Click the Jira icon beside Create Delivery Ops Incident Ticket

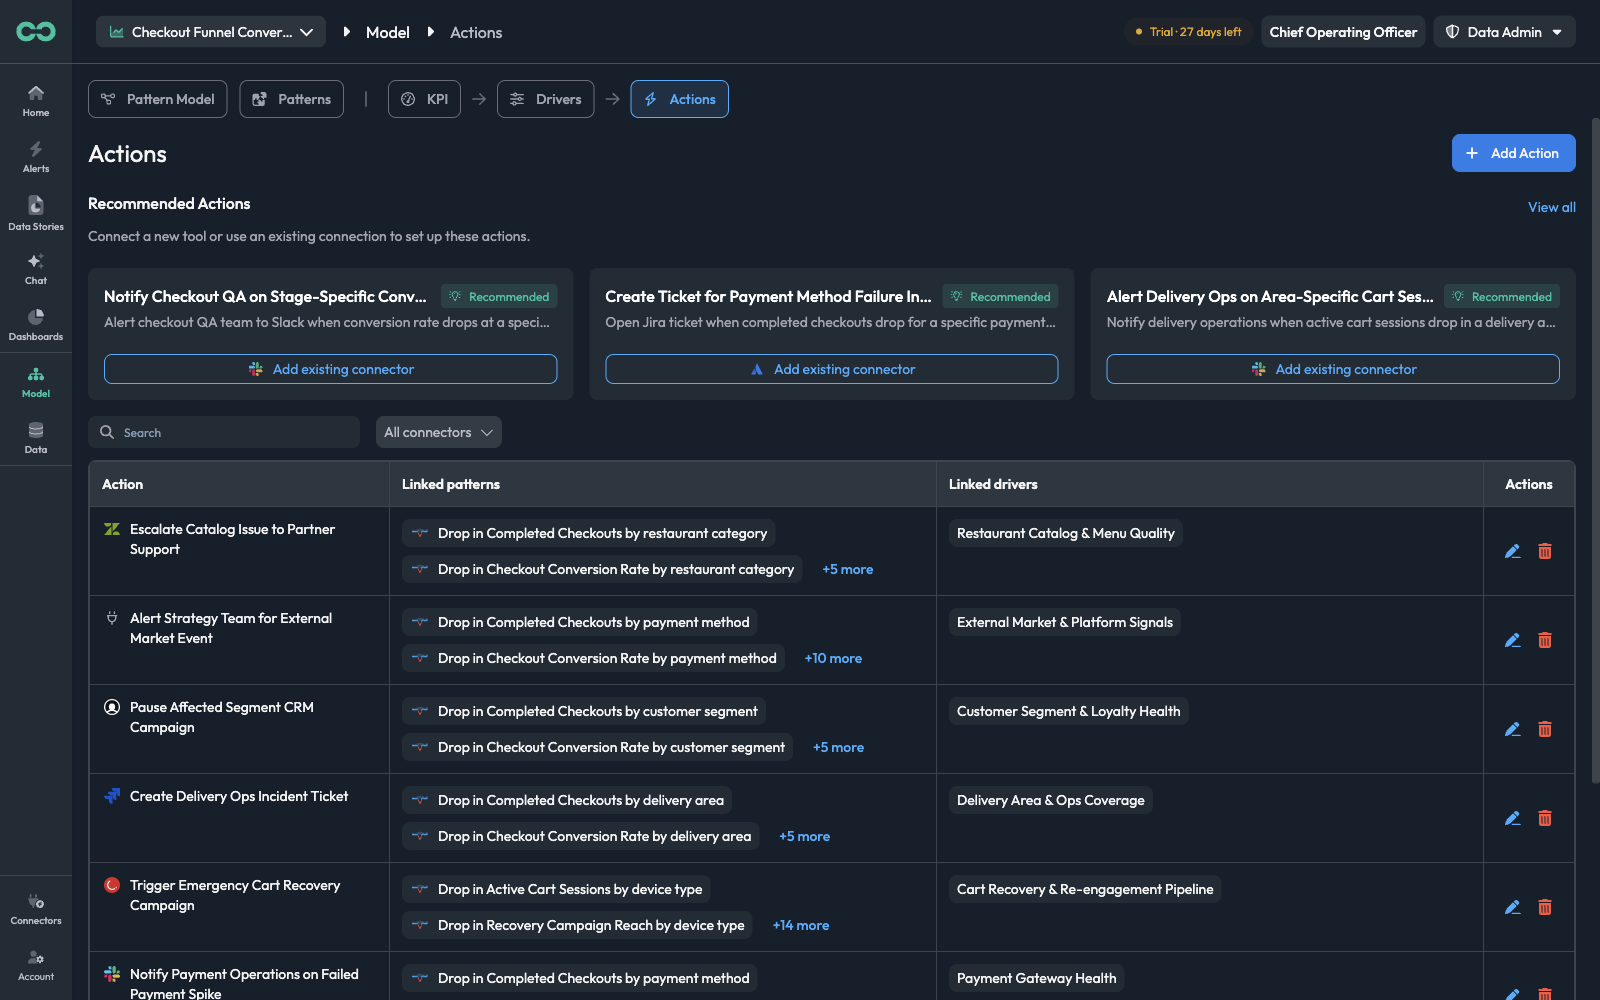[x=112, y=796]
